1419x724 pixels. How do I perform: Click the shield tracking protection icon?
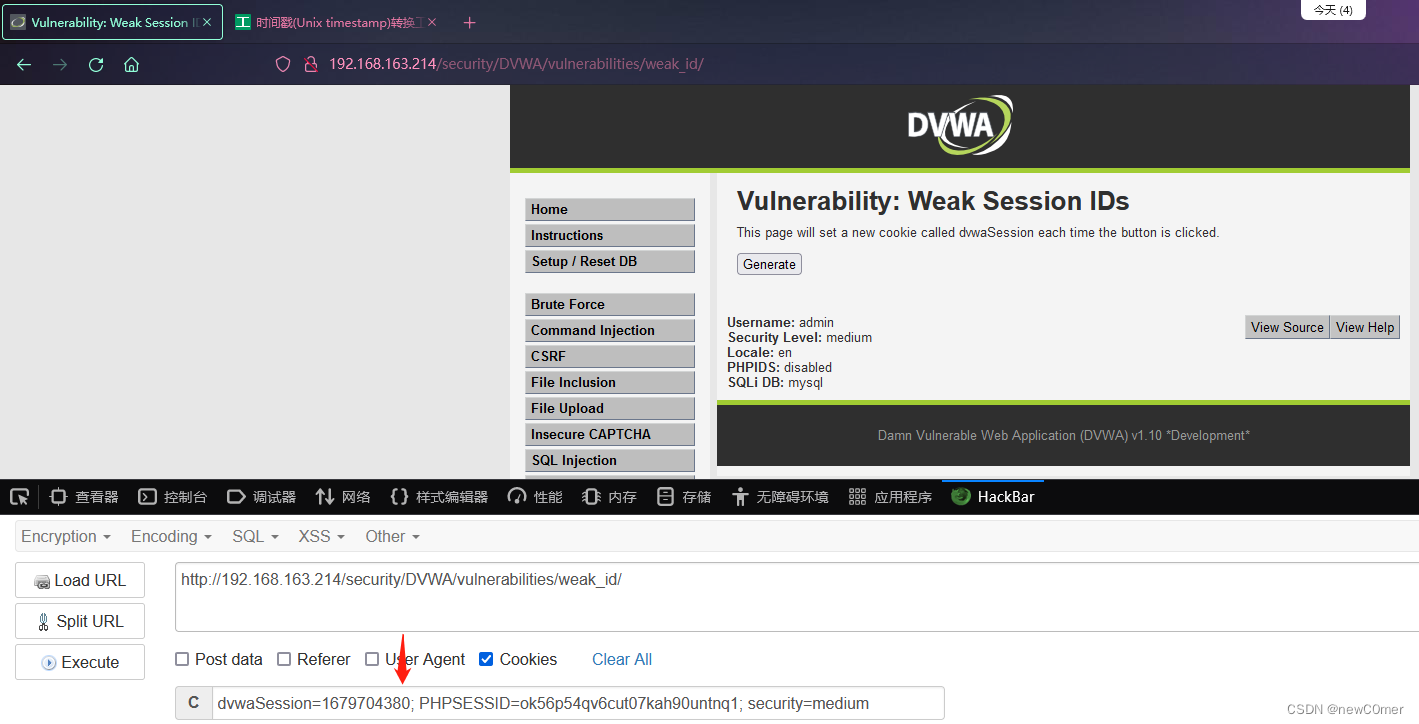283,64
